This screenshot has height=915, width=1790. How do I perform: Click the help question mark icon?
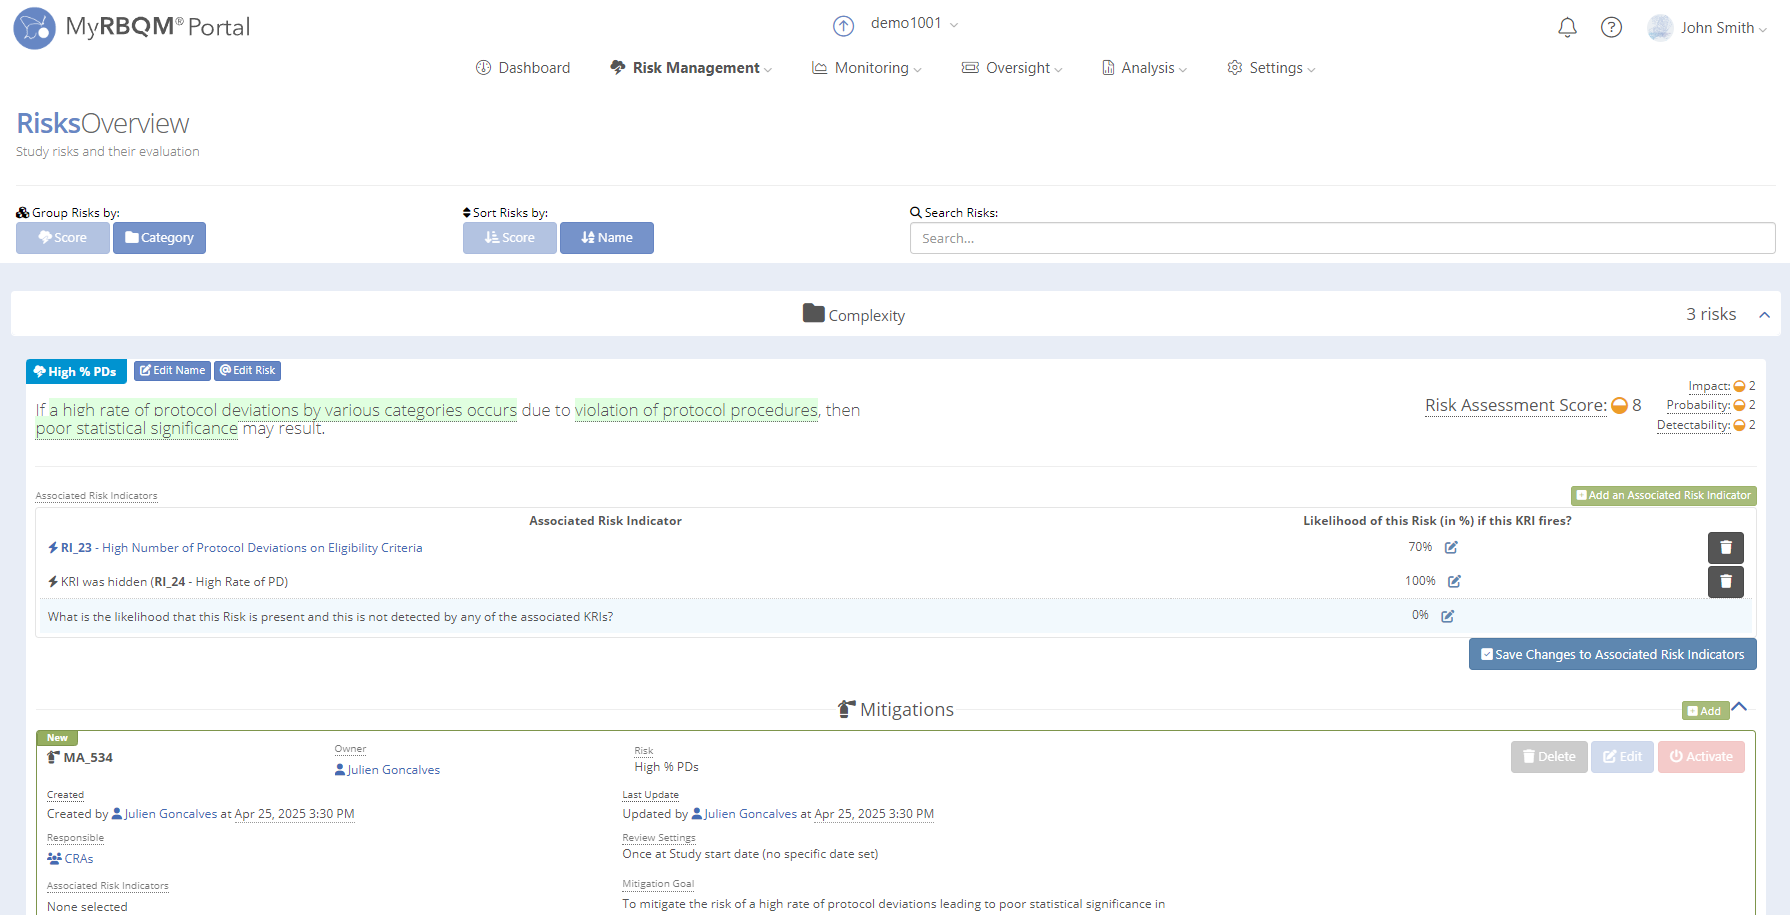click(x=1611, y=28)
